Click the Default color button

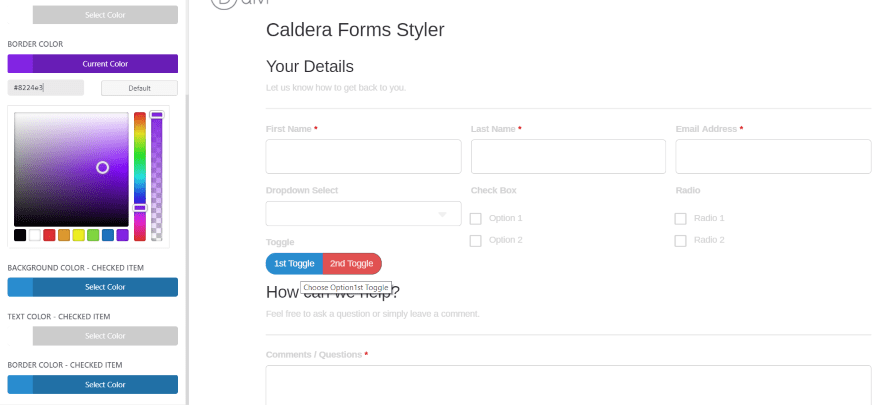(x=139, y=88)
